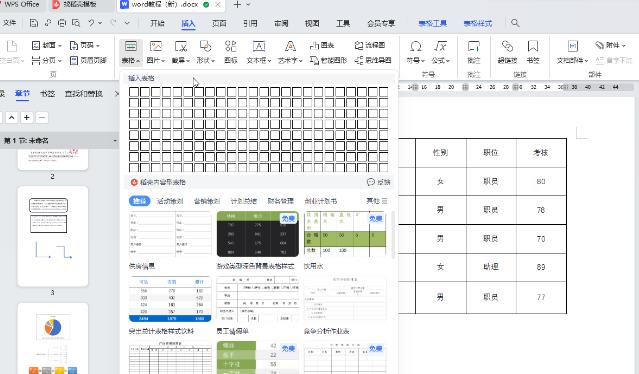Open the 截屏 screenshot tool
Screen dimensions: 639x374
181,52
